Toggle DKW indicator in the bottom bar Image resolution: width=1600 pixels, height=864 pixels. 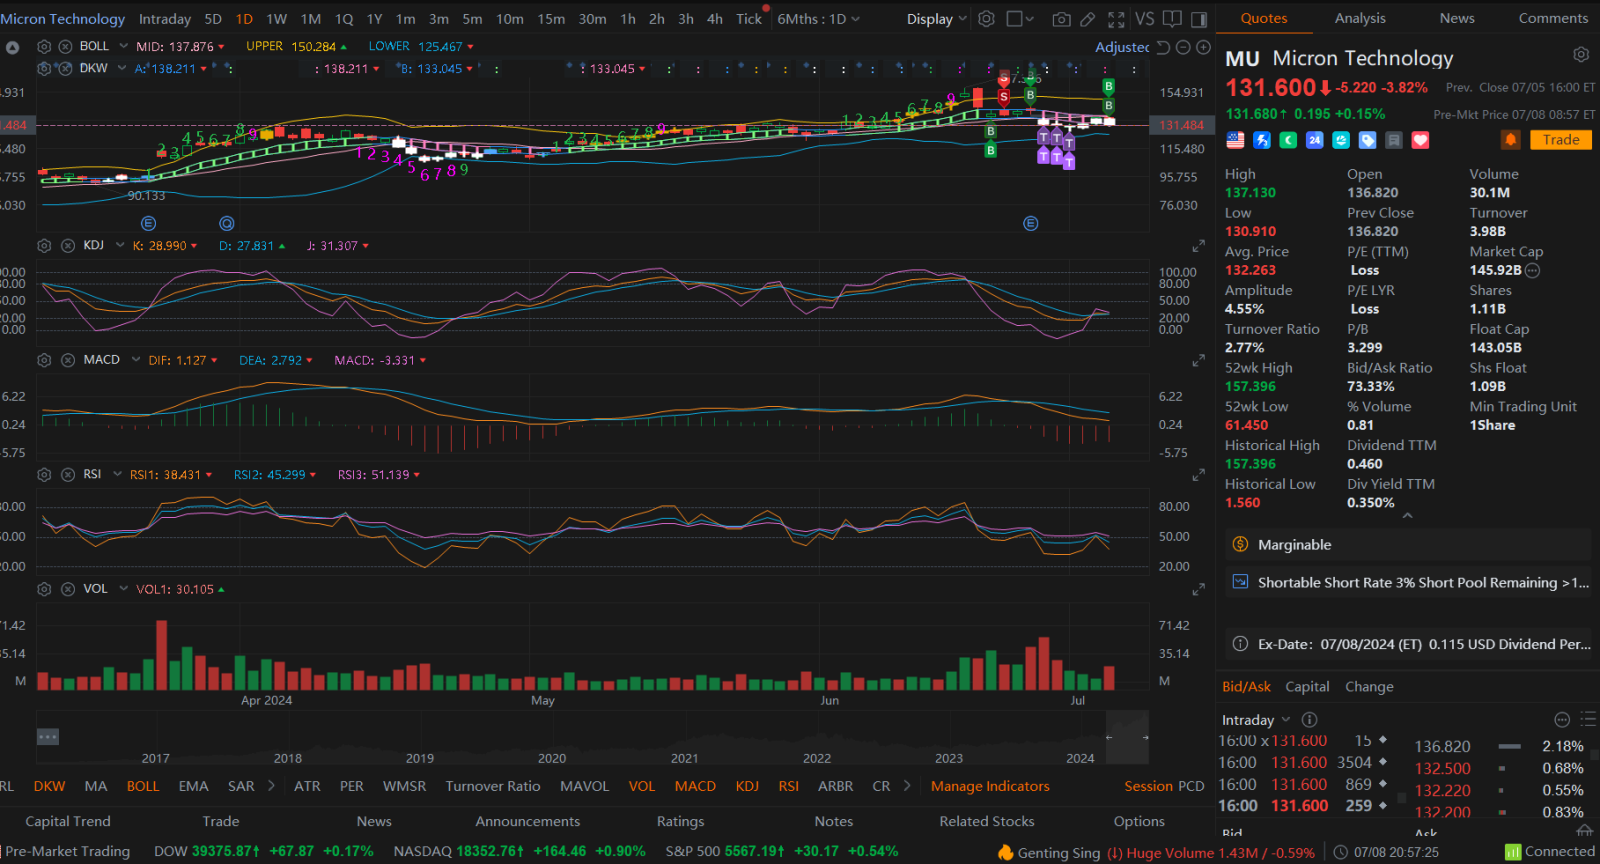(49, 786)
